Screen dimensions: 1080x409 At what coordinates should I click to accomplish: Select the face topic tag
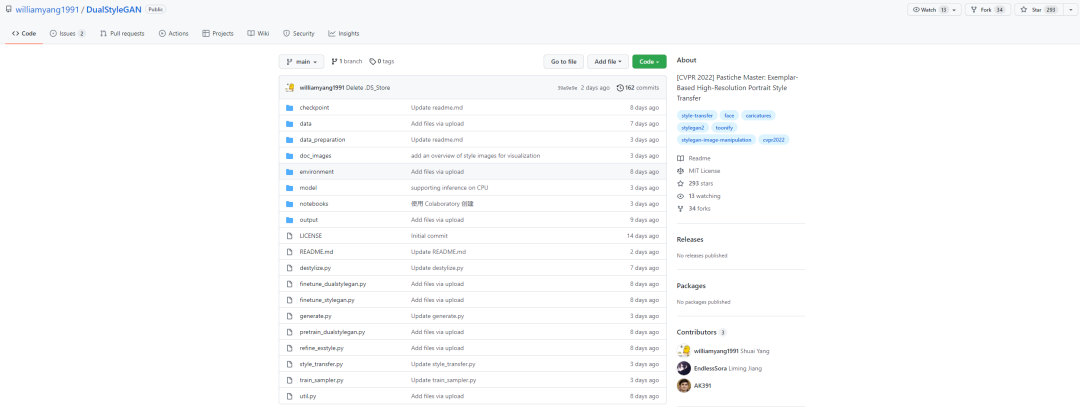(729, 115)
